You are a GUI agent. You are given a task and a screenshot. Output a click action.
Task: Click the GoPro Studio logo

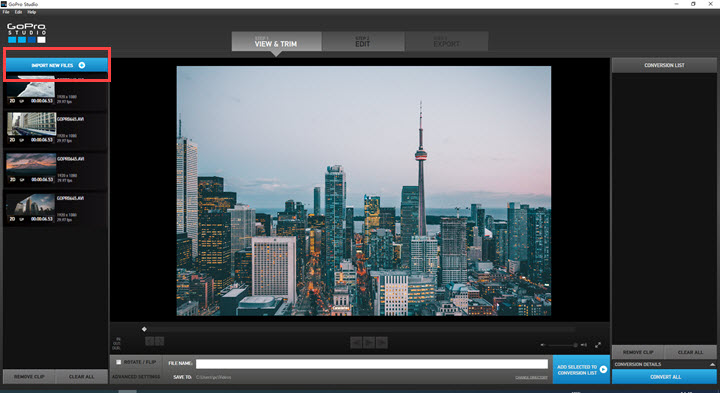[x=27, y=33]
